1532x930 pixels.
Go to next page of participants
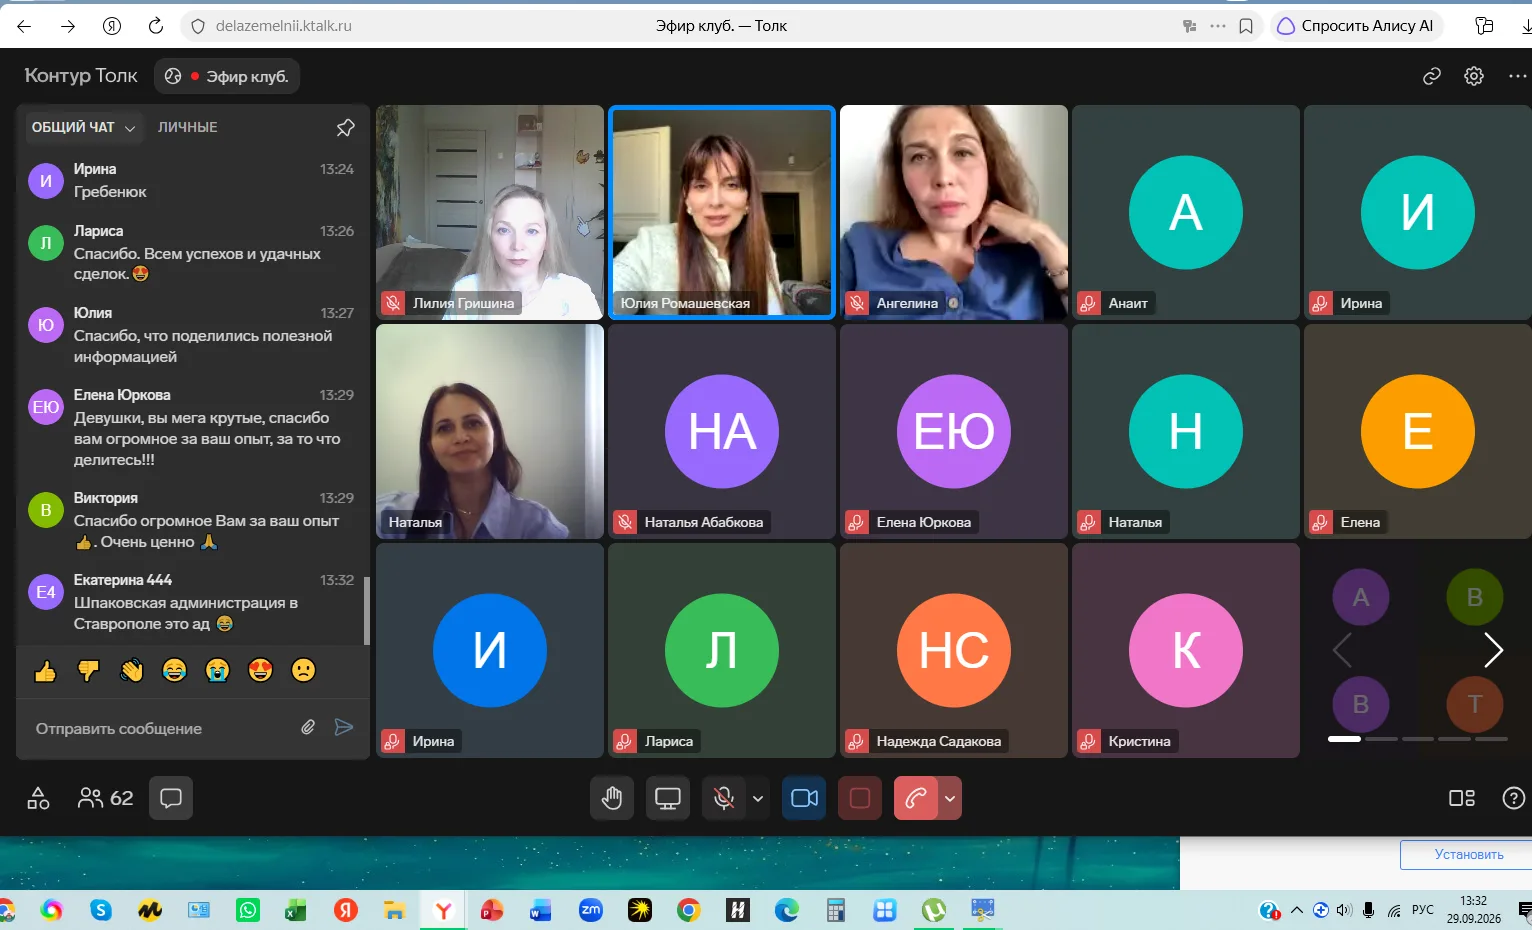(x=1493, y=650)
